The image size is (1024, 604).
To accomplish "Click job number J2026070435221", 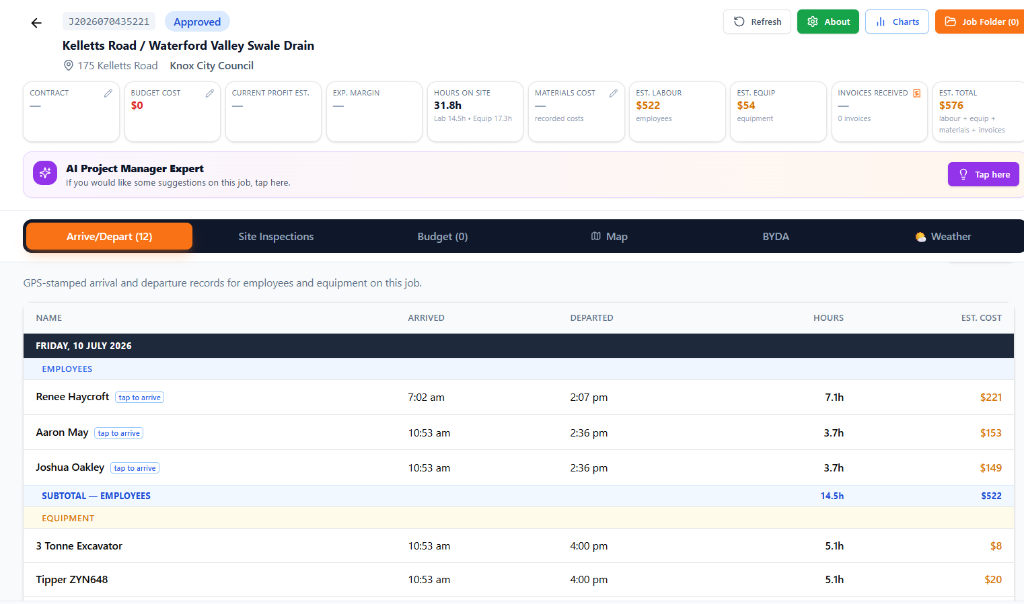I will pos(109,22).
